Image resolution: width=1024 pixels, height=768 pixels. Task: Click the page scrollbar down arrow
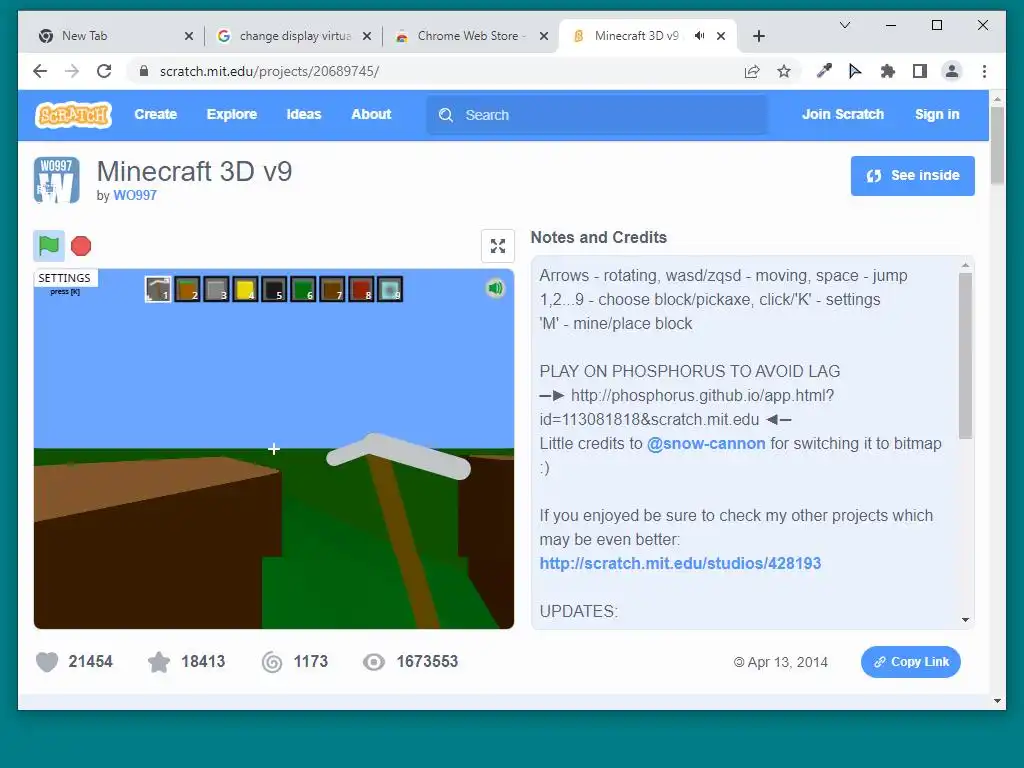click(997, 701)
